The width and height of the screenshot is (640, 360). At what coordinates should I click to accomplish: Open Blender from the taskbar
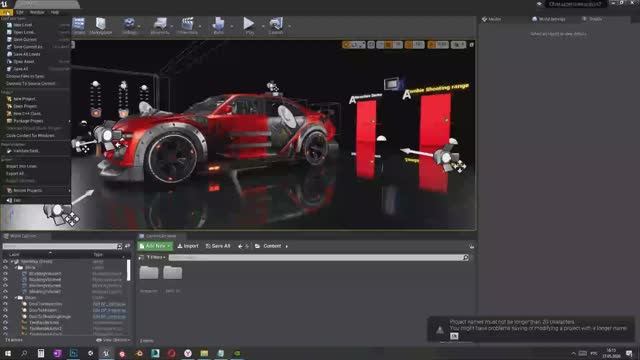tap(139, 353)
